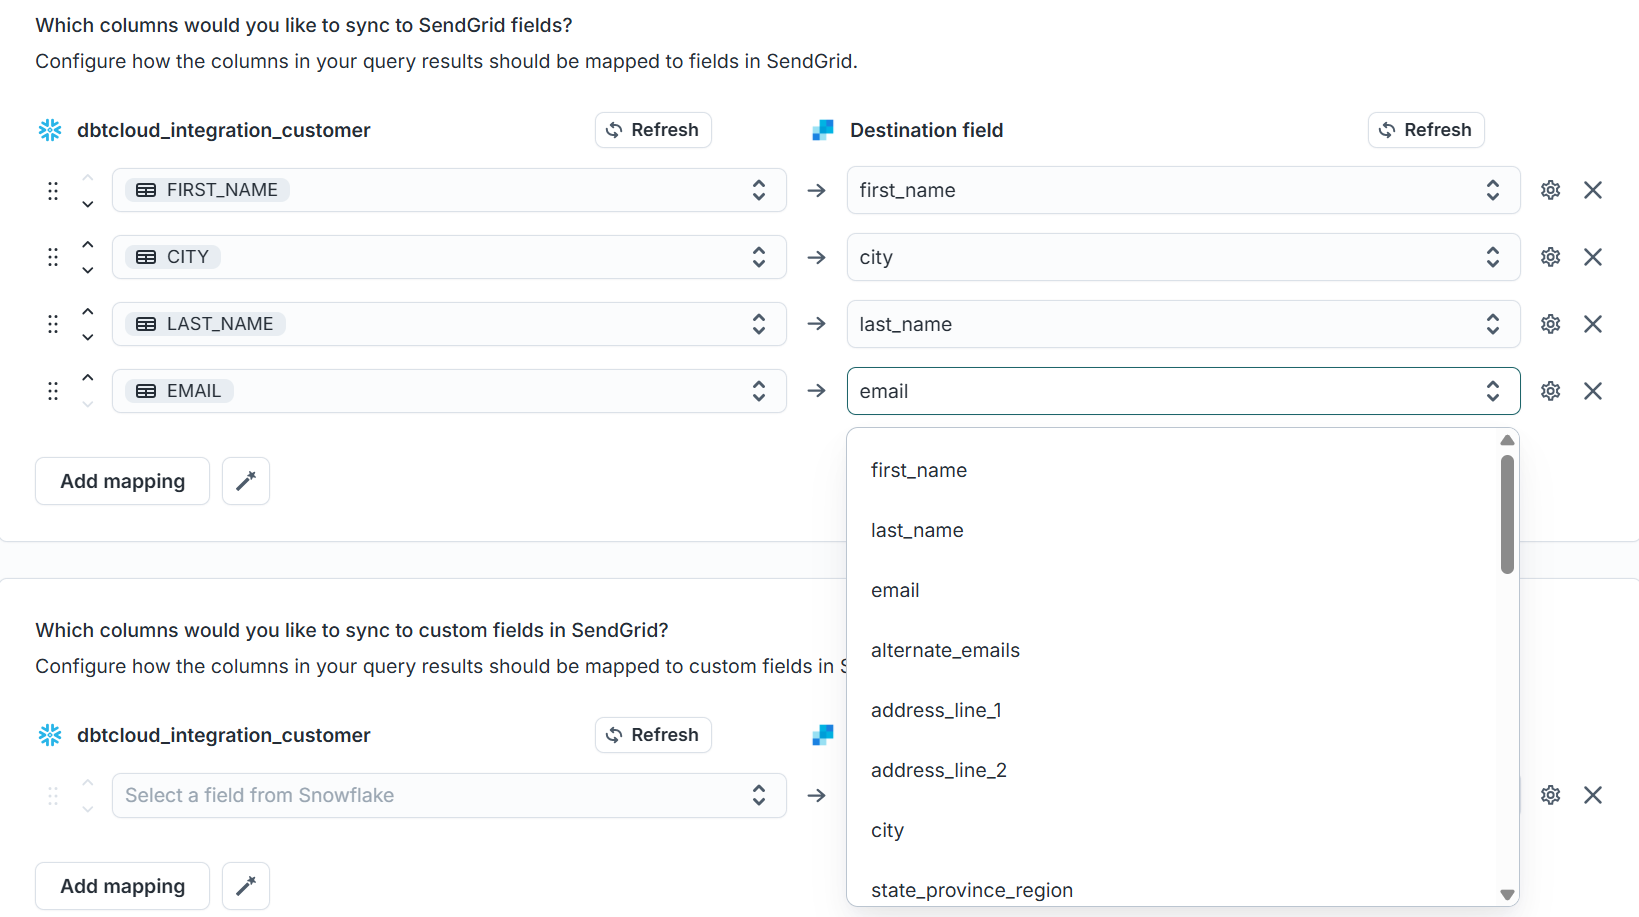1639x917 pixels.
Task: Open LAST_NAME source column dropdown
Action: tap(449, 324)
